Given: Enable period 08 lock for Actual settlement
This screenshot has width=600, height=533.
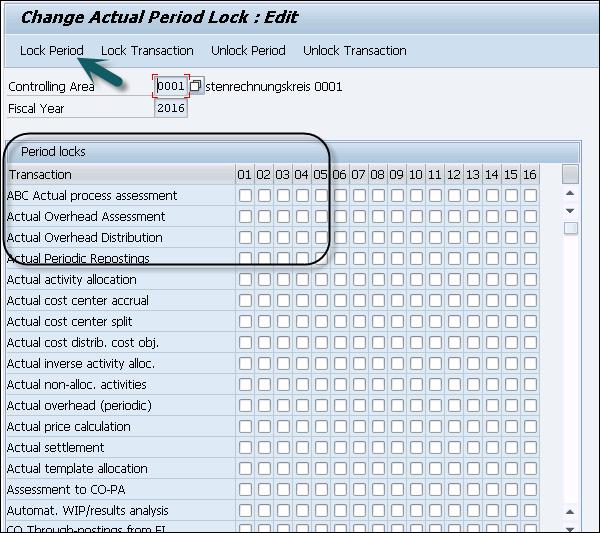Looking at the screenshot, I should [378, 447].
